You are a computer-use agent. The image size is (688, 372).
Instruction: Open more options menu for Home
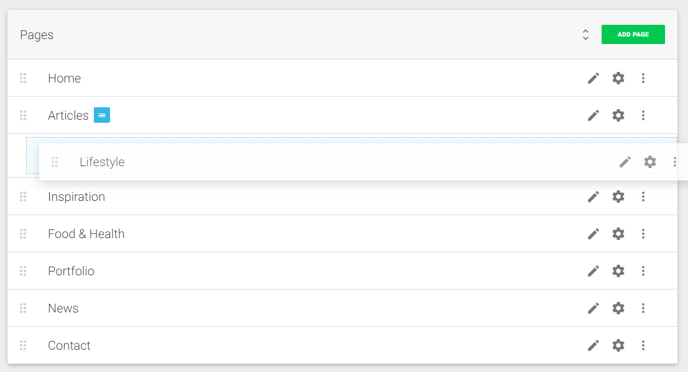[x=643, y=78]
